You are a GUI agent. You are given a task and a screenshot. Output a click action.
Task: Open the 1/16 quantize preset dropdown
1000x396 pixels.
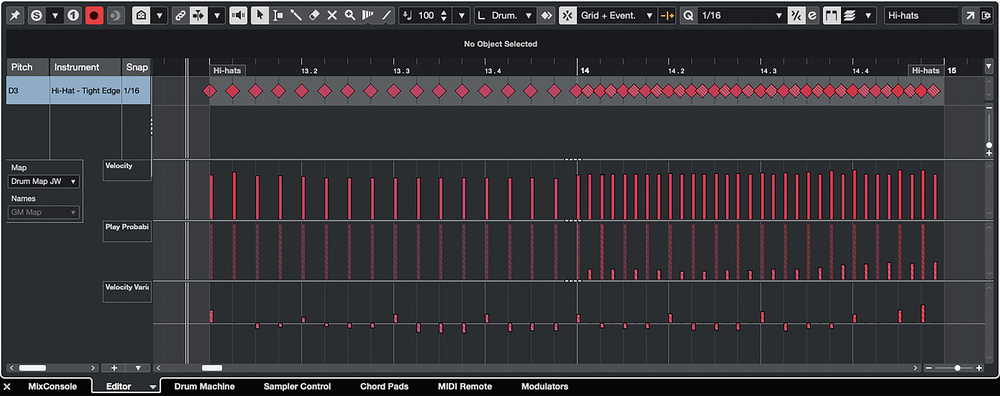tap(741, 15)
